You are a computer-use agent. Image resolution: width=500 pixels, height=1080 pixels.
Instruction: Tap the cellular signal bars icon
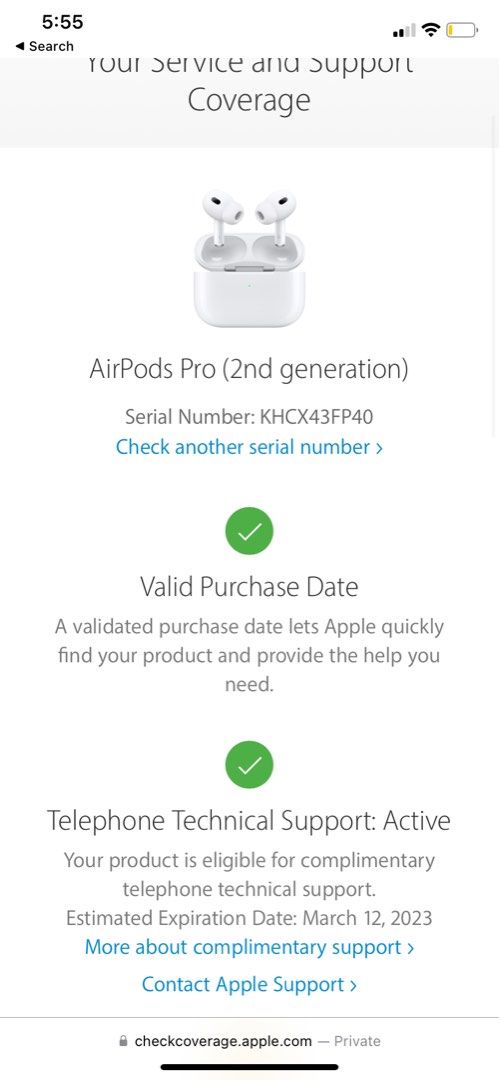pos(404,30)
